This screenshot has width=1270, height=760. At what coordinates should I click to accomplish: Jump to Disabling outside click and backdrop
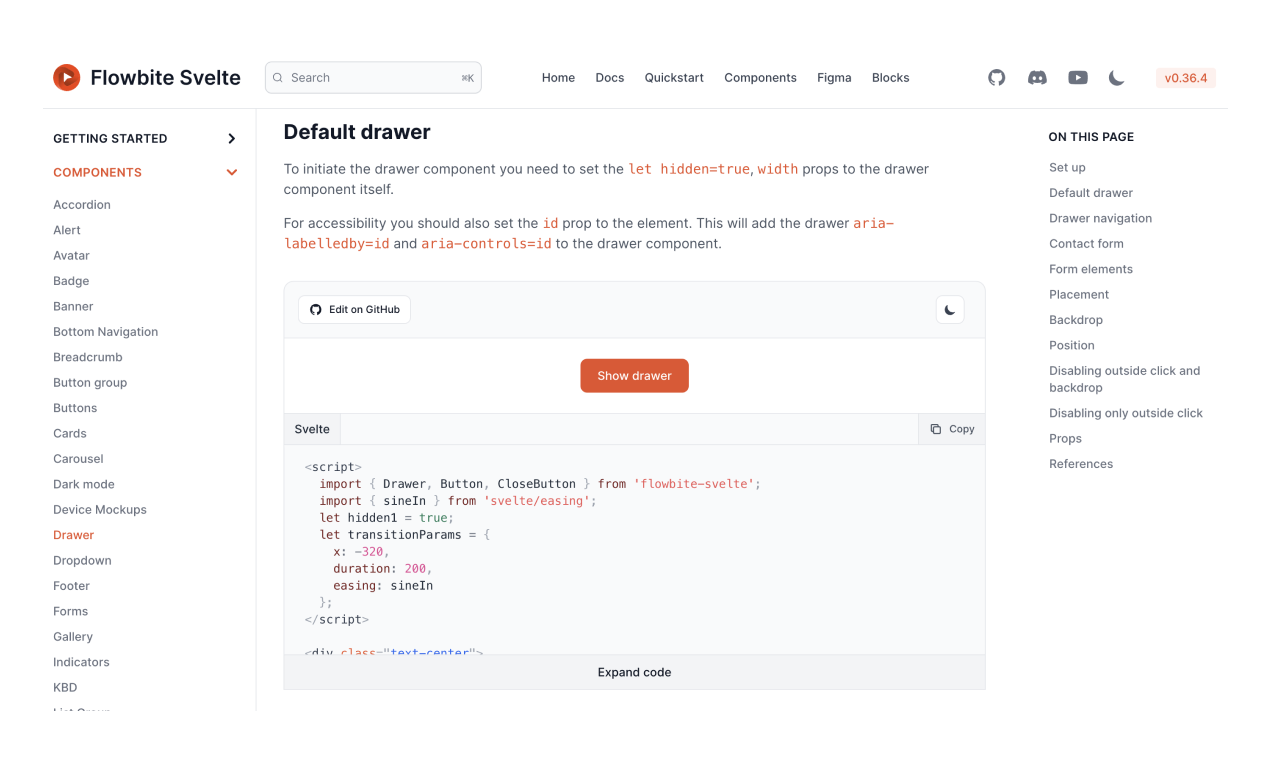coord(1124,379)
